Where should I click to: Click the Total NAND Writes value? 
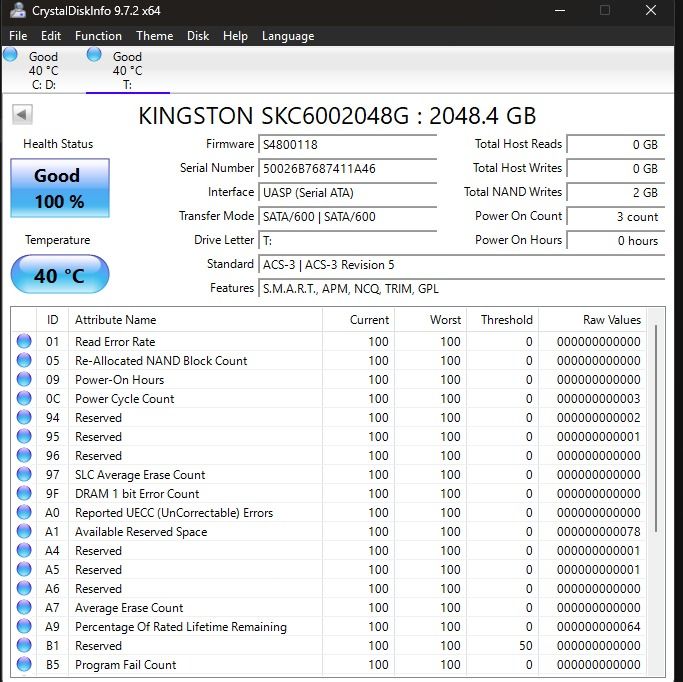coord(615,192)
